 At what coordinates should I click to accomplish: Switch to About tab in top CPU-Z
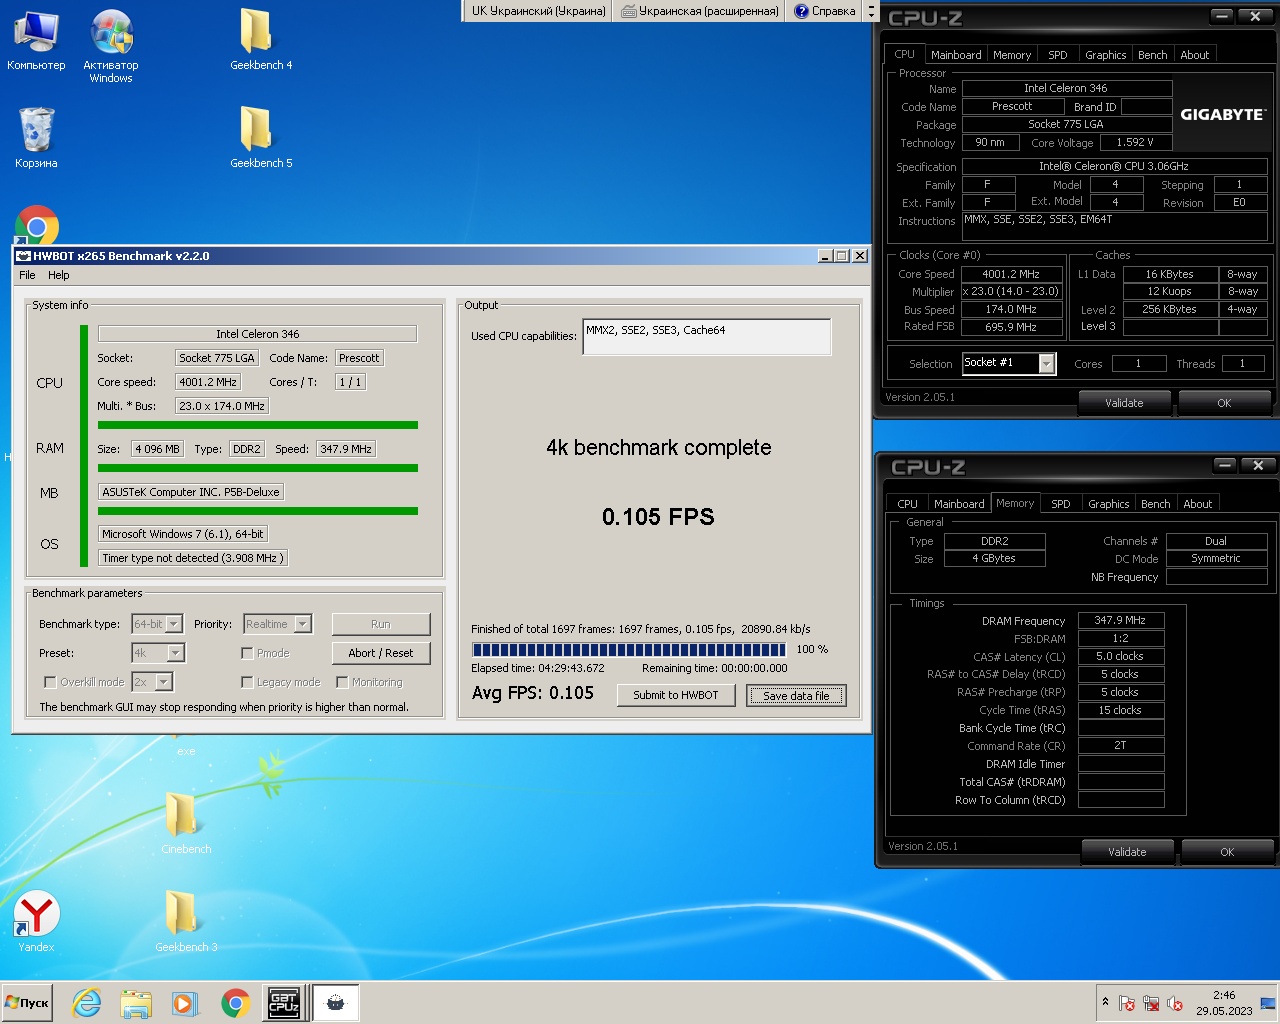click(x=1195, y=55)
